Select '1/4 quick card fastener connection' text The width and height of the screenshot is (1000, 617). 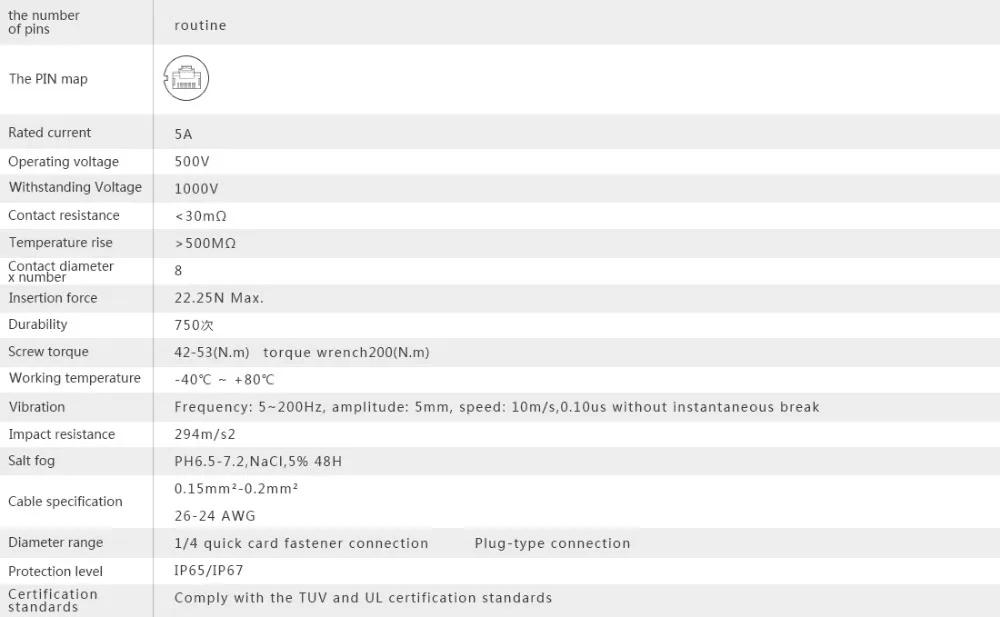pos(301,544)
